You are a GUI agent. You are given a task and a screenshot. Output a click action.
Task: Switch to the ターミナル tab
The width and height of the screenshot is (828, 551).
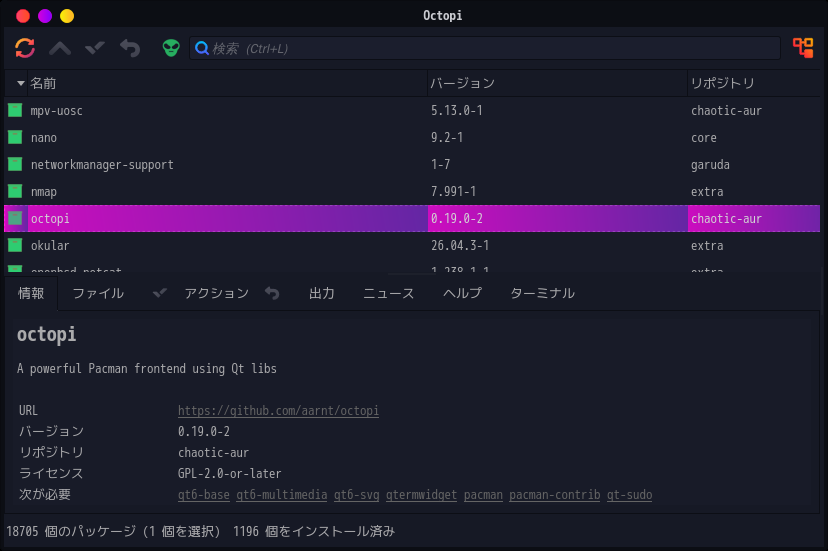(542, 293)
